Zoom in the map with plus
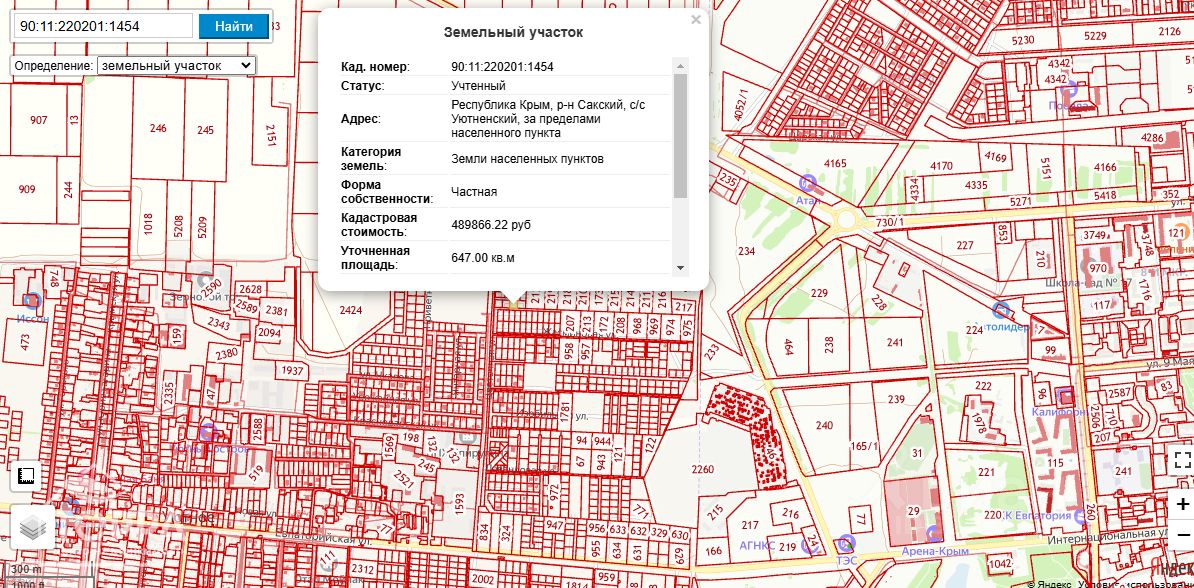The image size is (1194, 588). click(x=1182, y=504)
